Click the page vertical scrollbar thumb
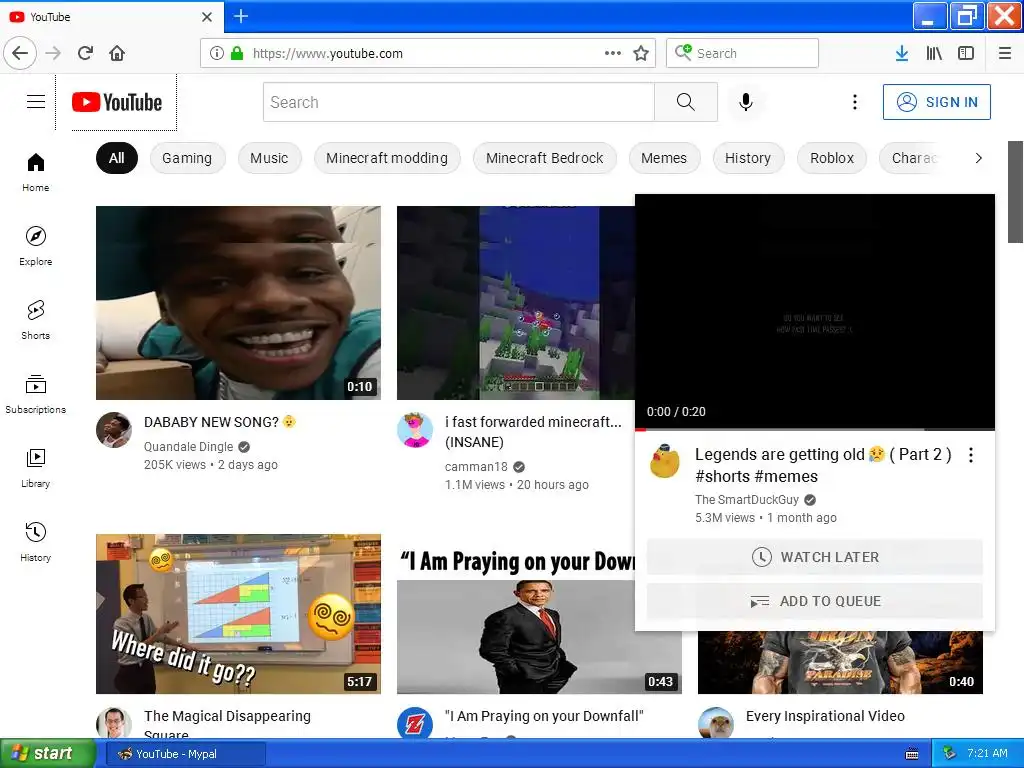This screenshot has width=1024, height=768. tap(1016, 192)
